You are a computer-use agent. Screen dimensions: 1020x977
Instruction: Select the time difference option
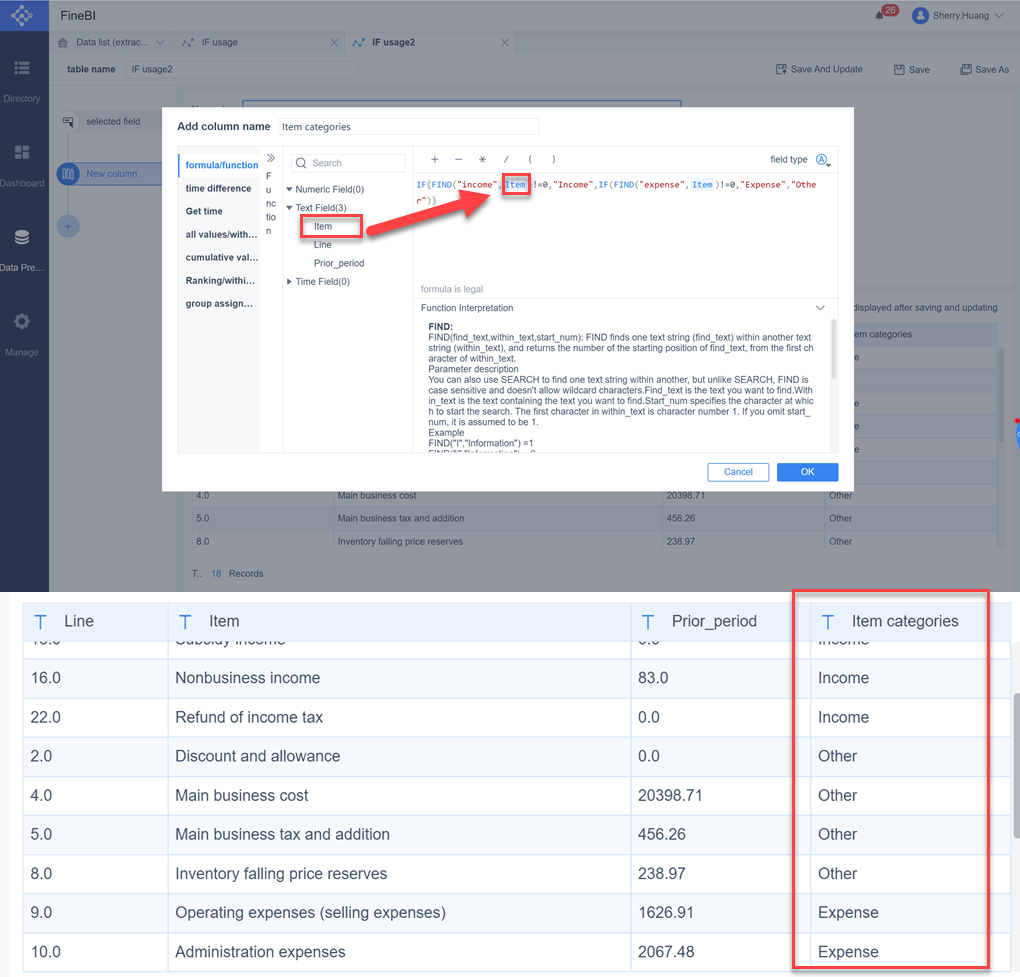click(x=219, y=188)
